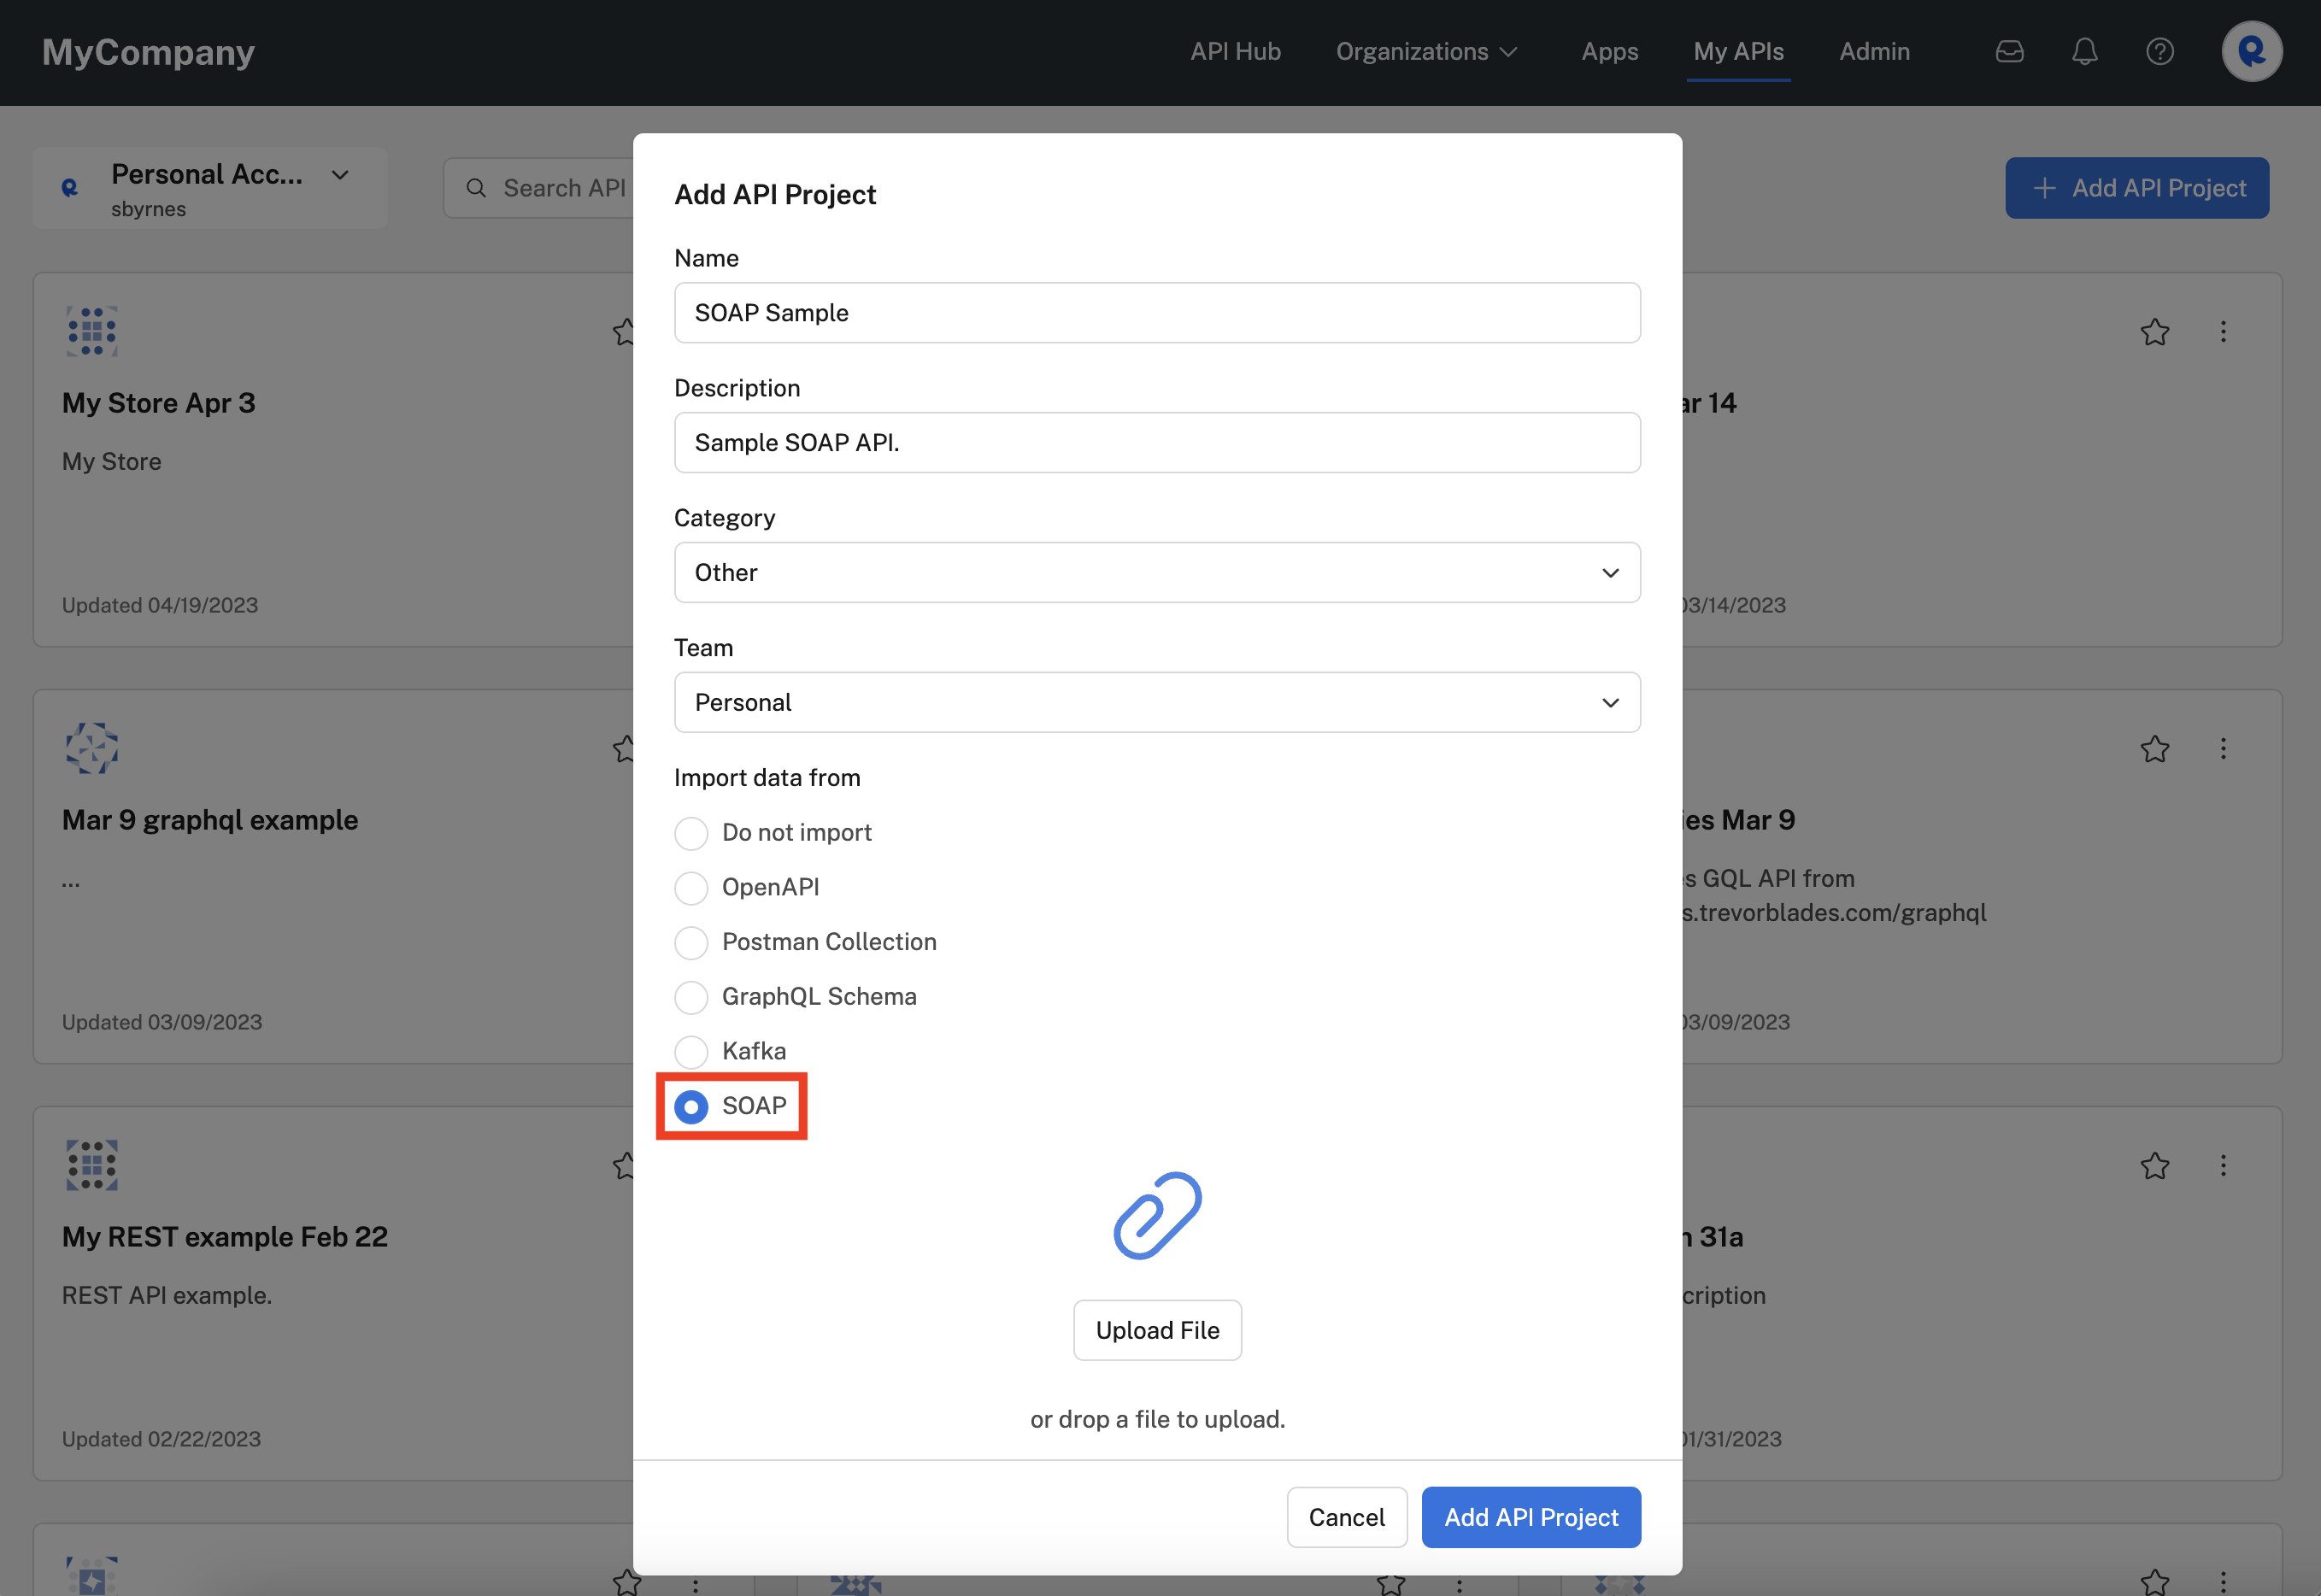Click three-dot menu on top right card
This screenshot has width=2321, height=1596.
tap(2223, 332)
